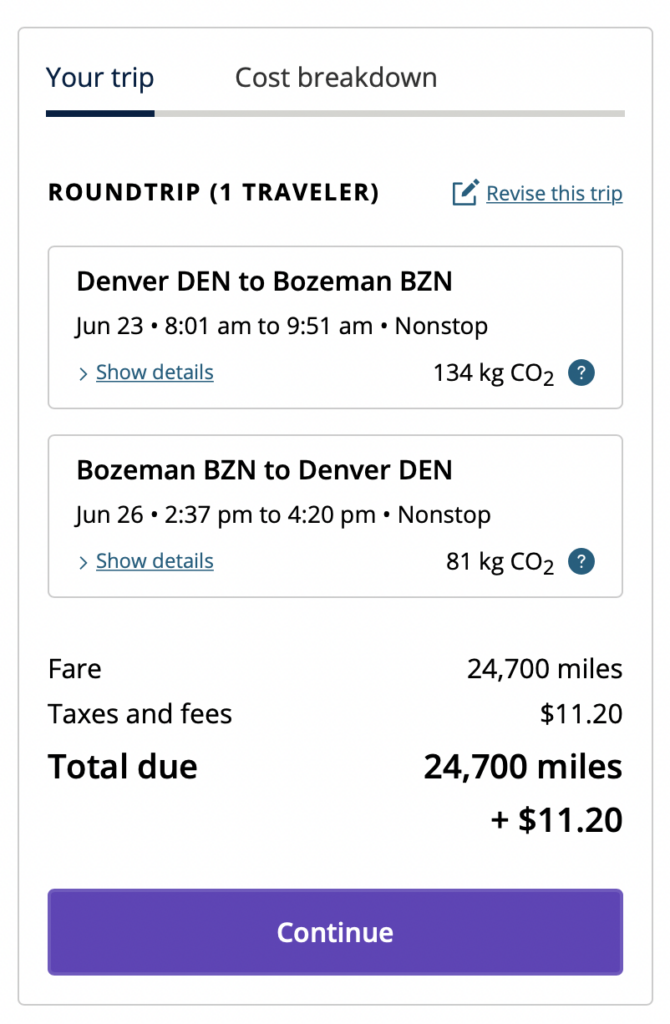Click the Total due amount
Image resolution: width=670 pixels, height=1024 pixels.
pos(521,766)
